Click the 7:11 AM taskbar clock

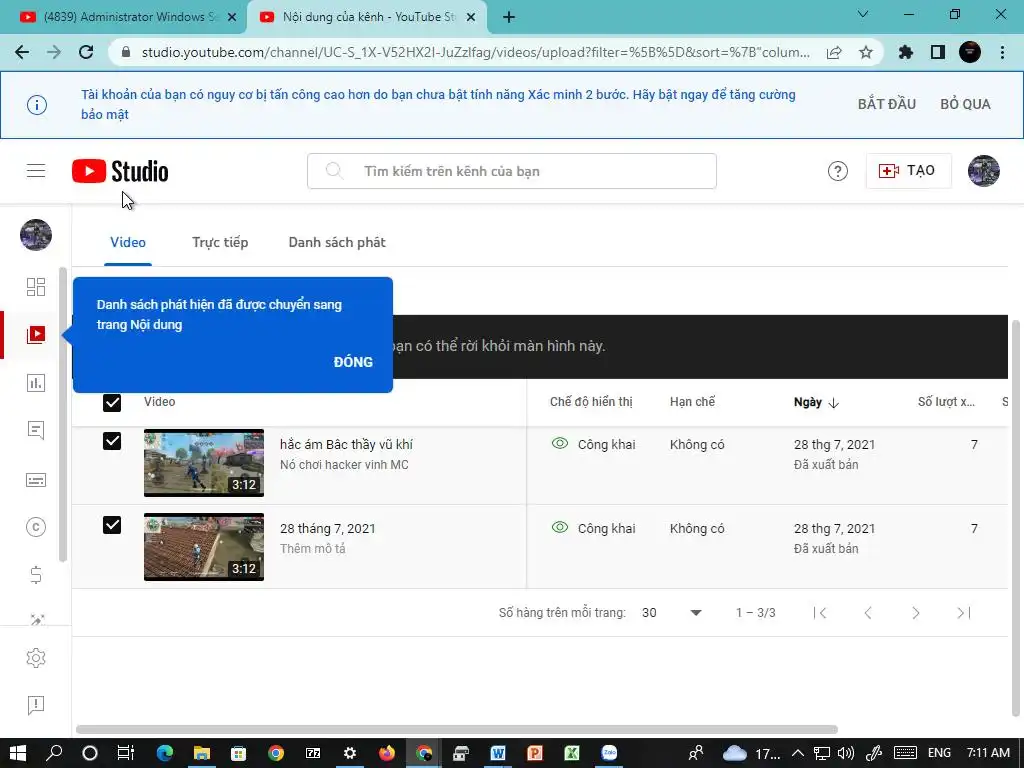988,753
